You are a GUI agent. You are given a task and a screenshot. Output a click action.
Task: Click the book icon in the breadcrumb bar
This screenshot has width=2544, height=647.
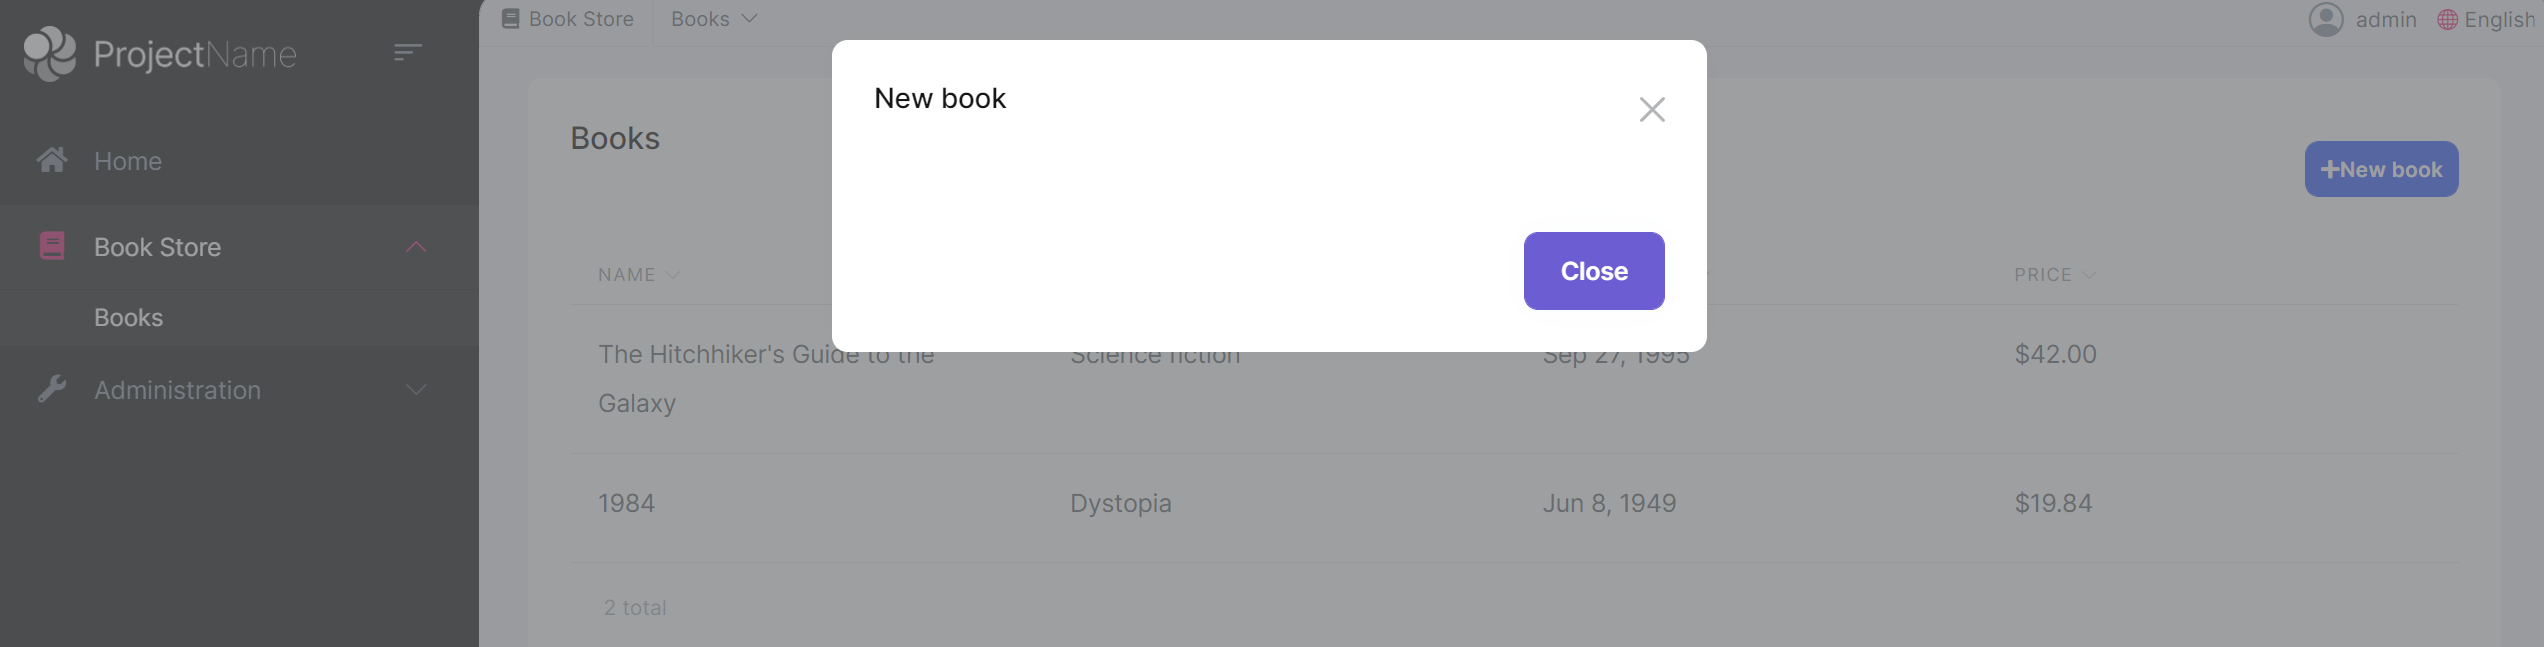pos(511,17)
